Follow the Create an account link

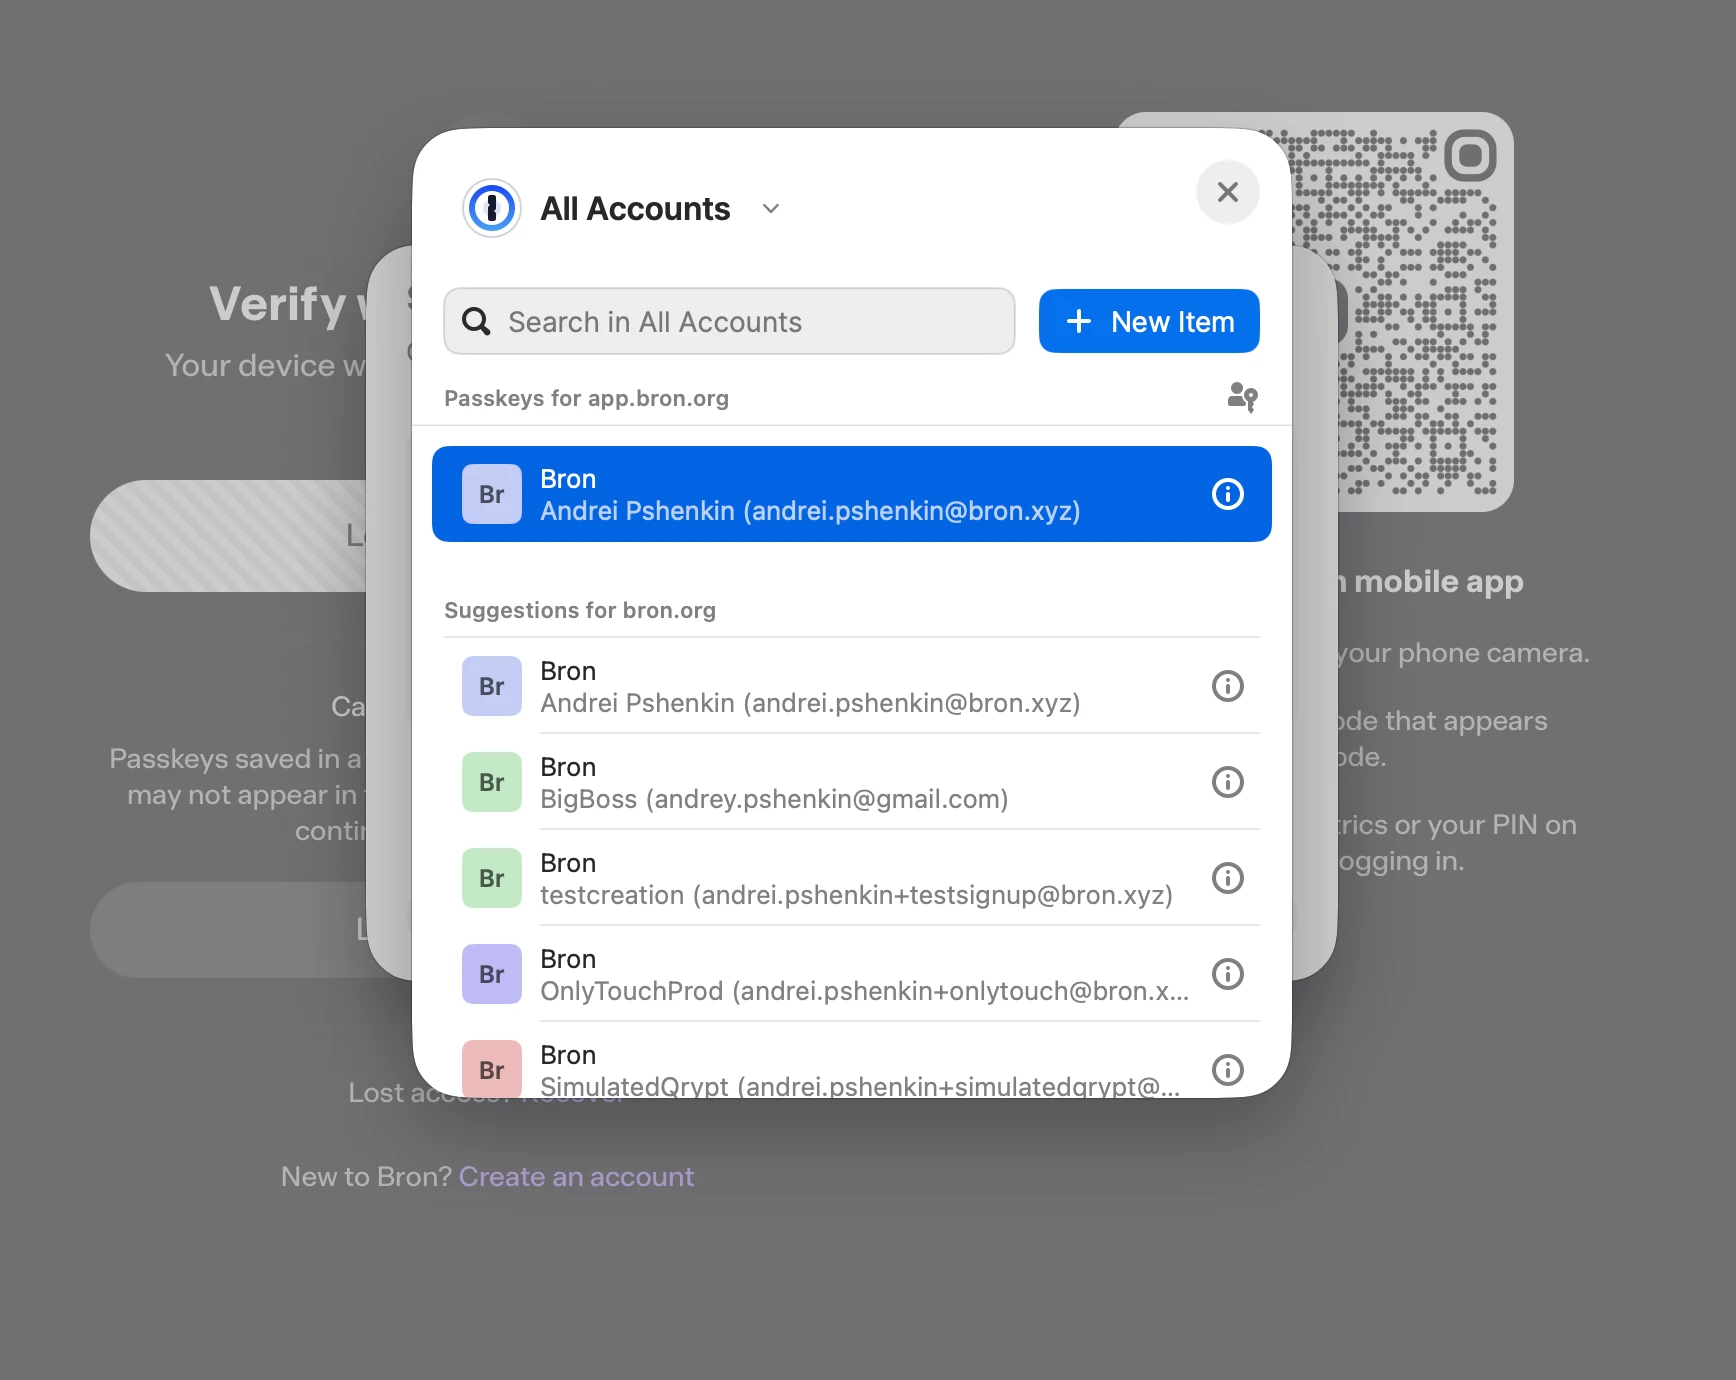coord(576,1177)
